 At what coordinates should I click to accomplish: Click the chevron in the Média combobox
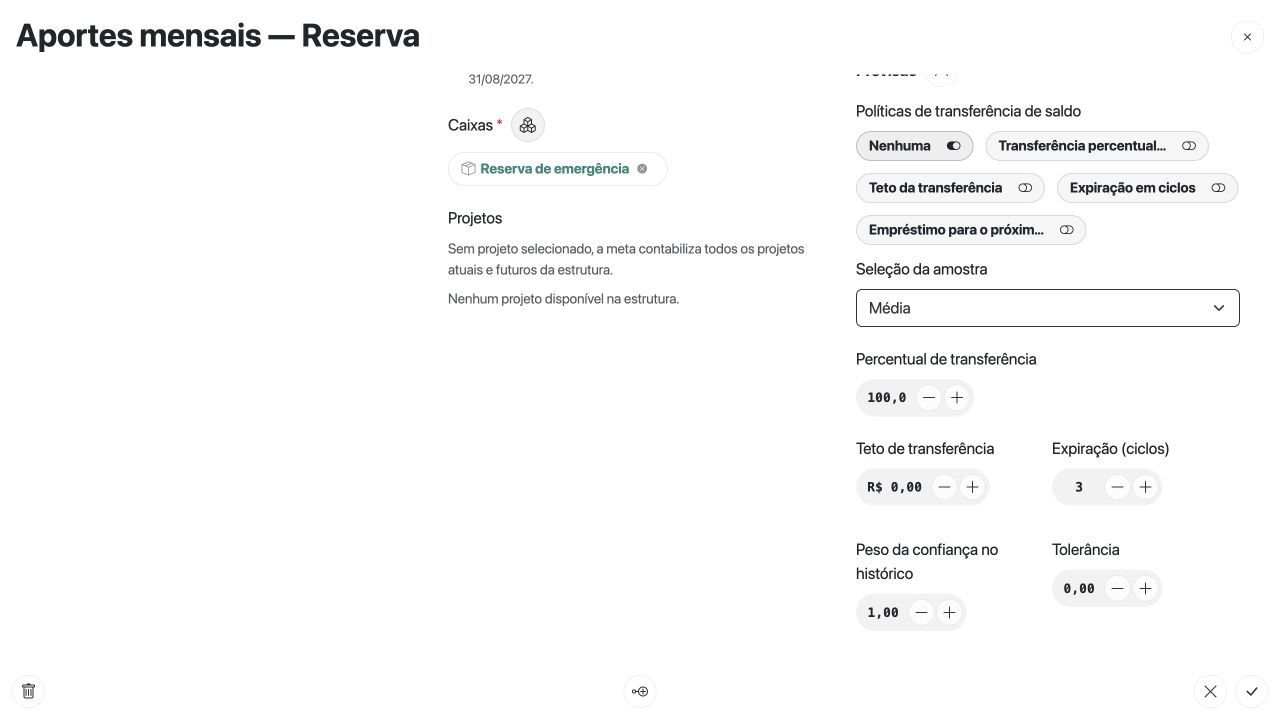coord(1218,308)
